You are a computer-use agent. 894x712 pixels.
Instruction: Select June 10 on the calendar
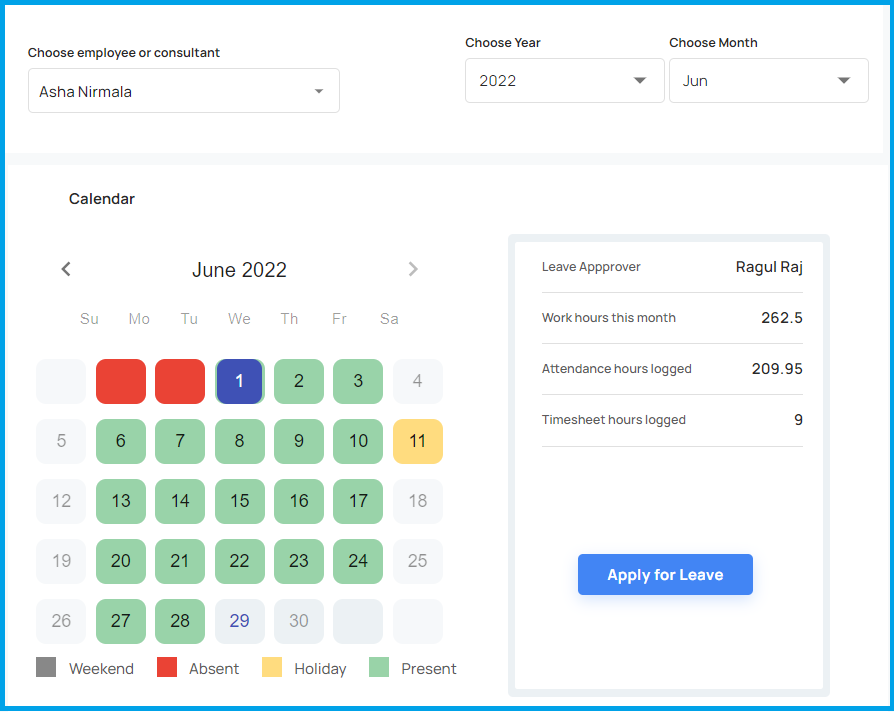(x=358, y=441)
